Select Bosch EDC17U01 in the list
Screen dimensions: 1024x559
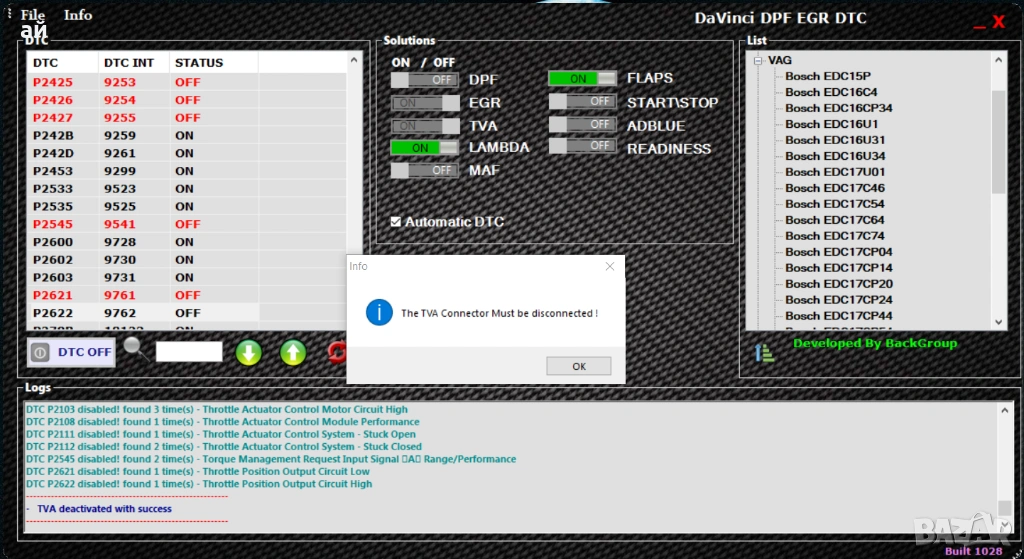pyautogui.click(x=835, y=172)
